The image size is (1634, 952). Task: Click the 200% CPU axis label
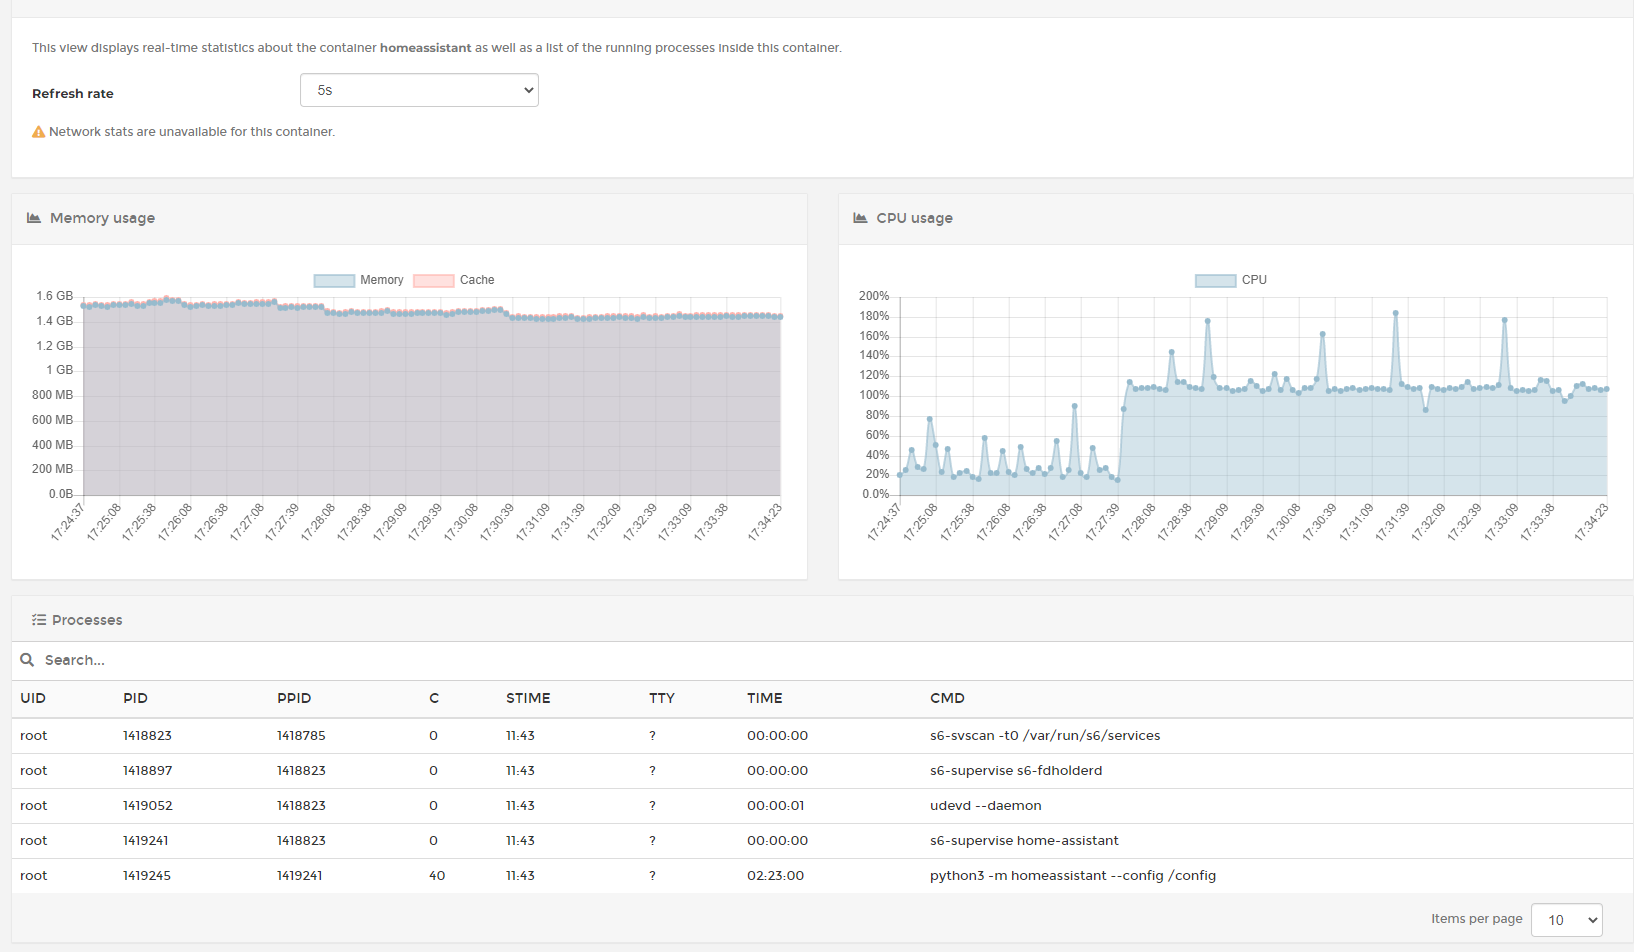point(874,296)
